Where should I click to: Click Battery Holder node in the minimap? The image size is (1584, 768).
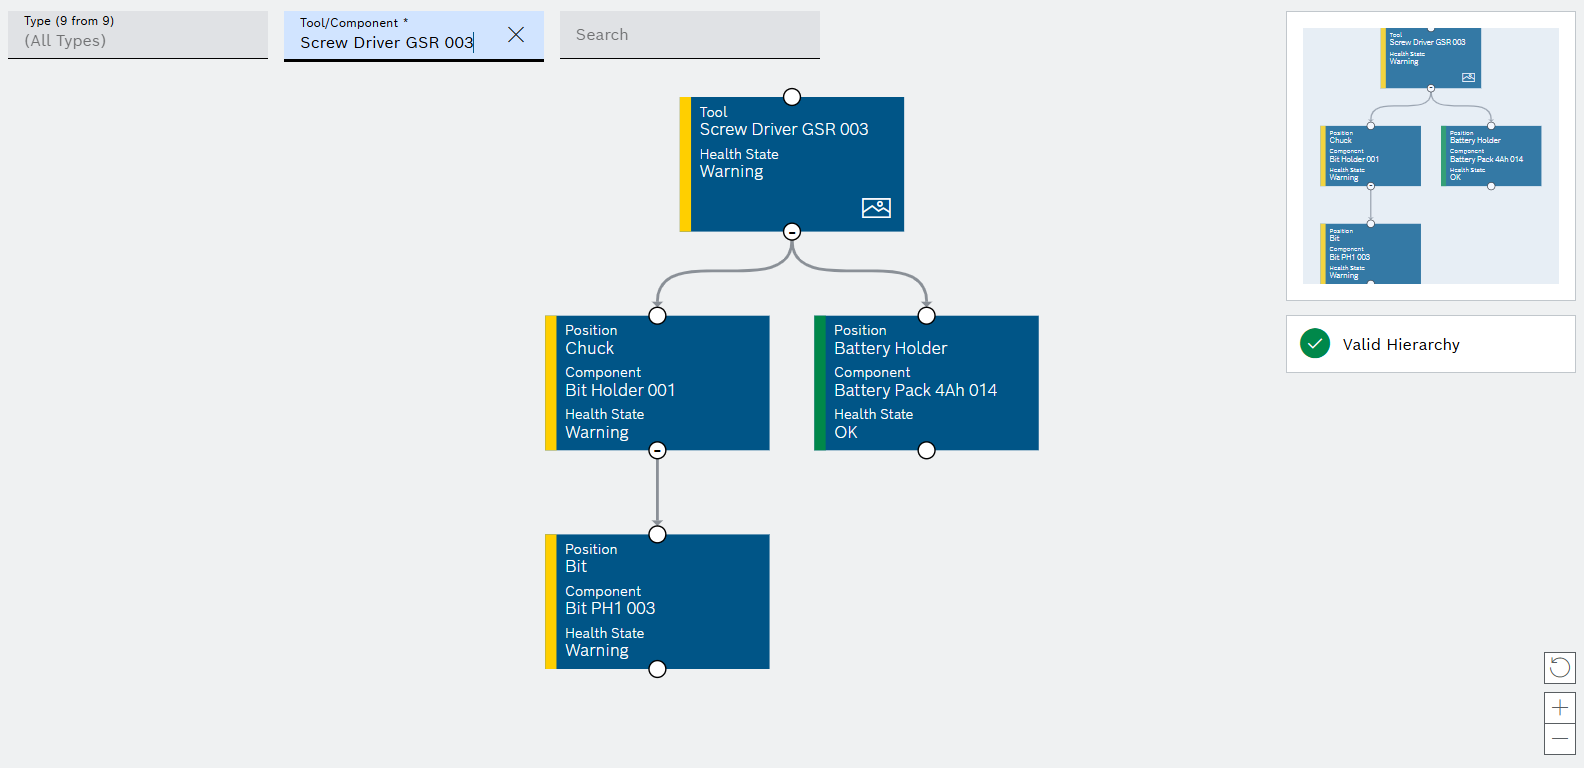tap(1491, 156)
